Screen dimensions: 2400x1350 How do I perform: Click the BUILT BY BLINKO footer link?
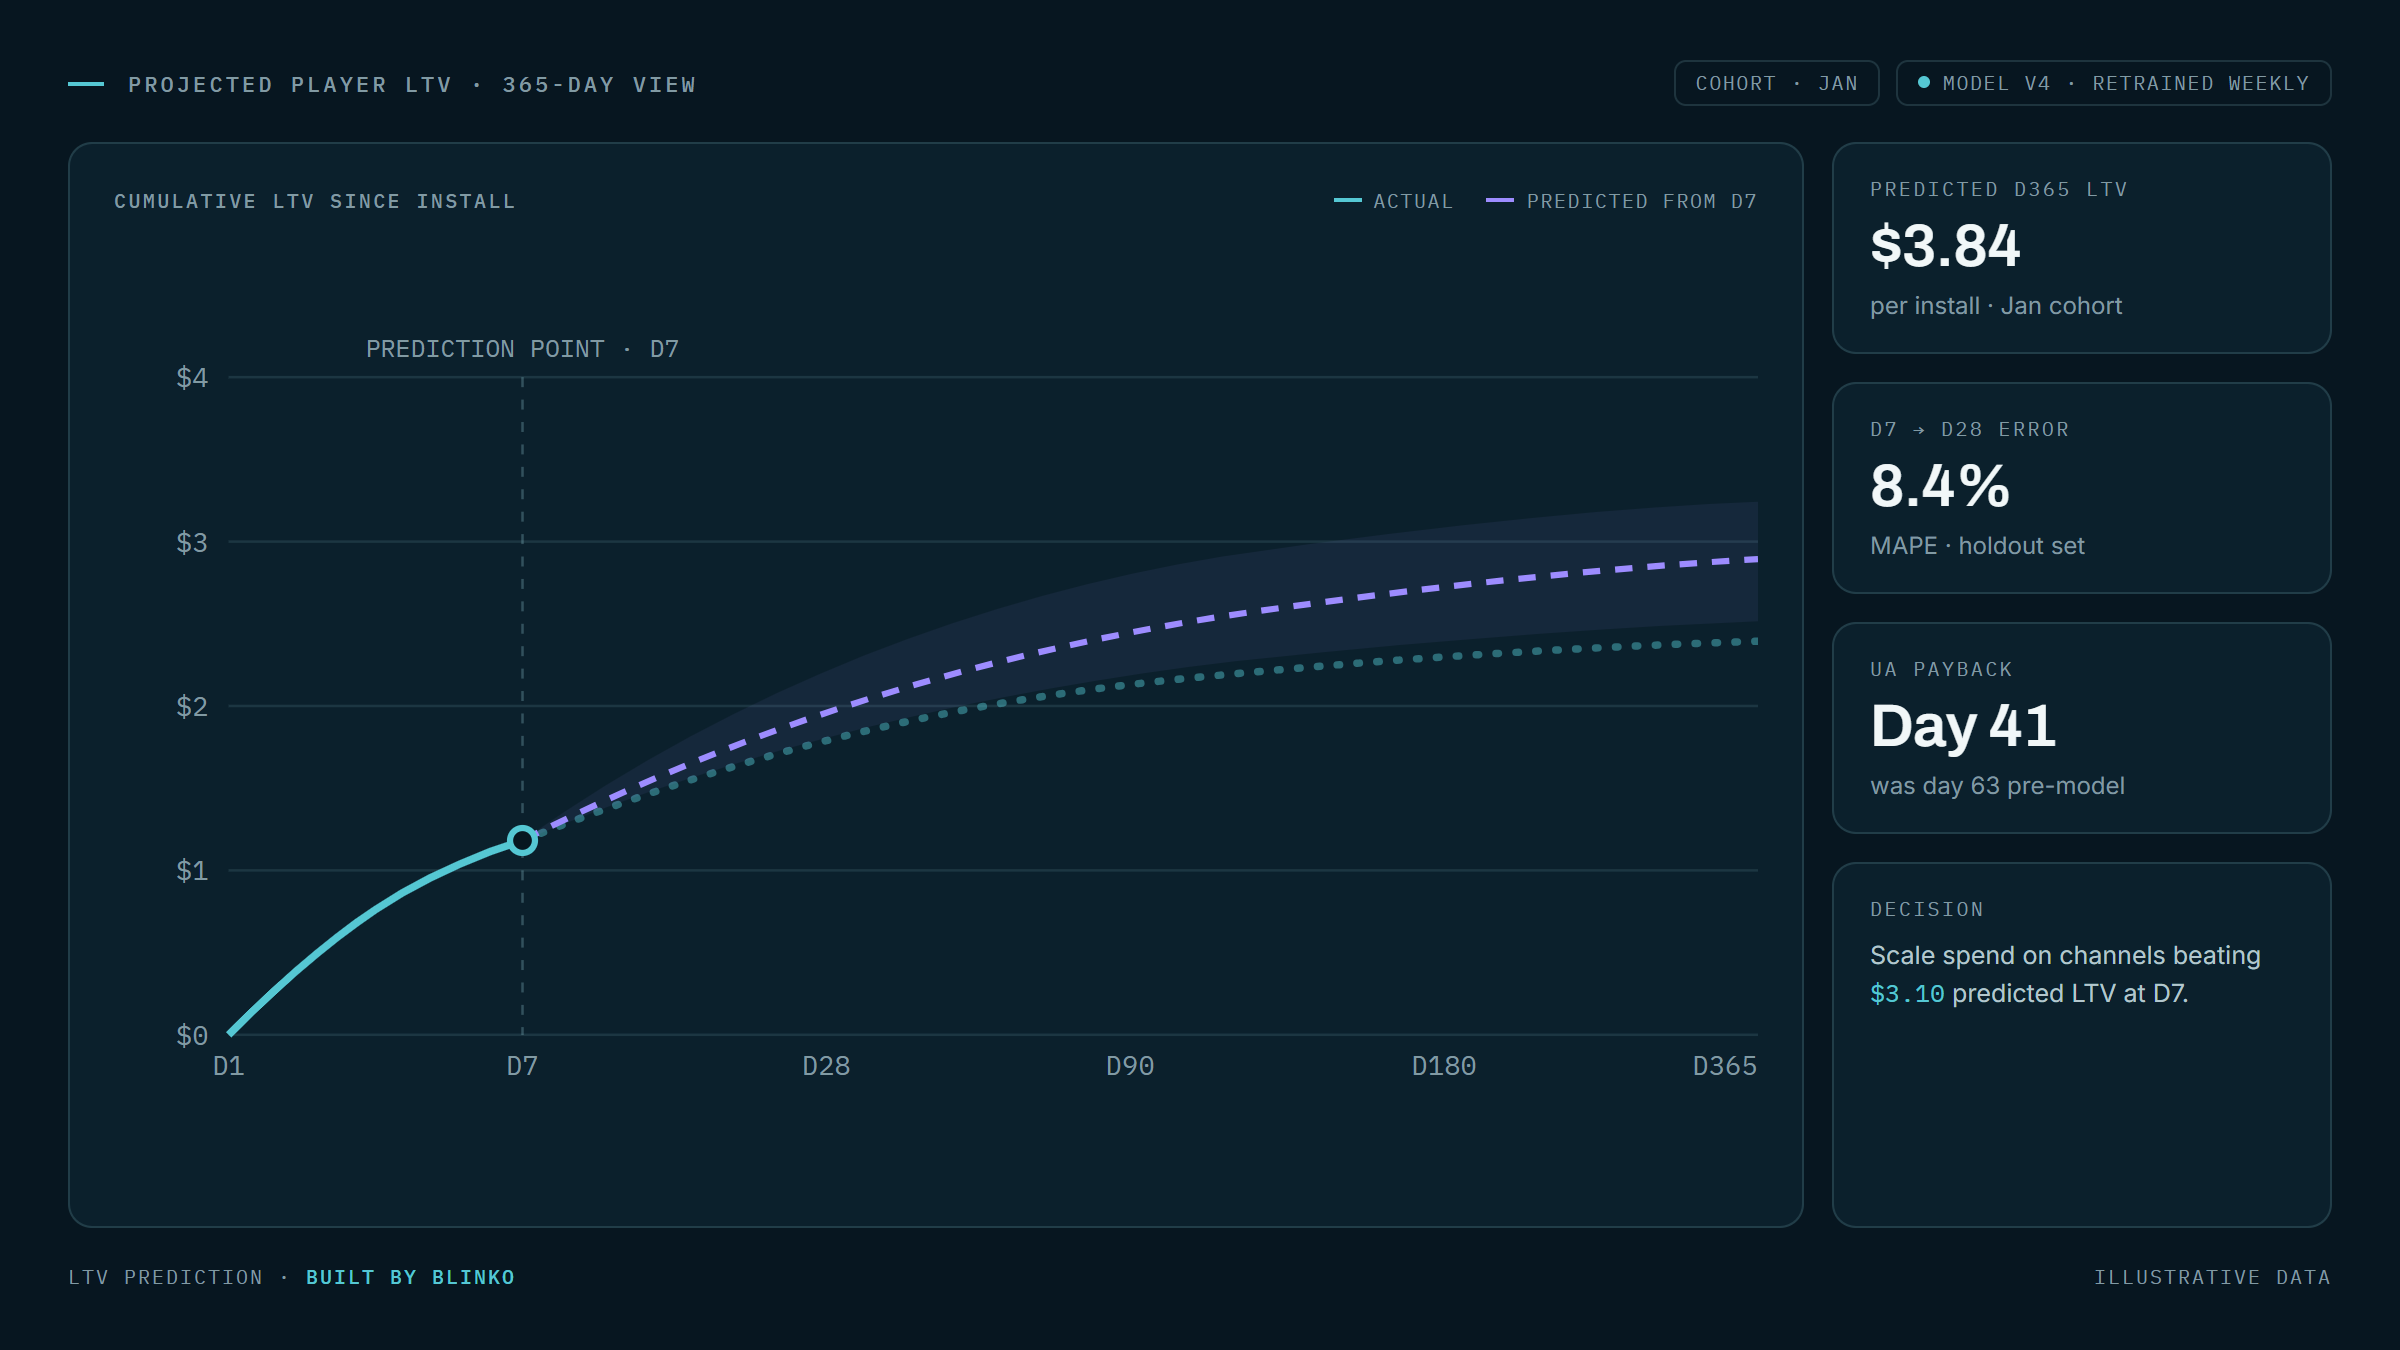pyautogui.click(x=410, y=1277)
